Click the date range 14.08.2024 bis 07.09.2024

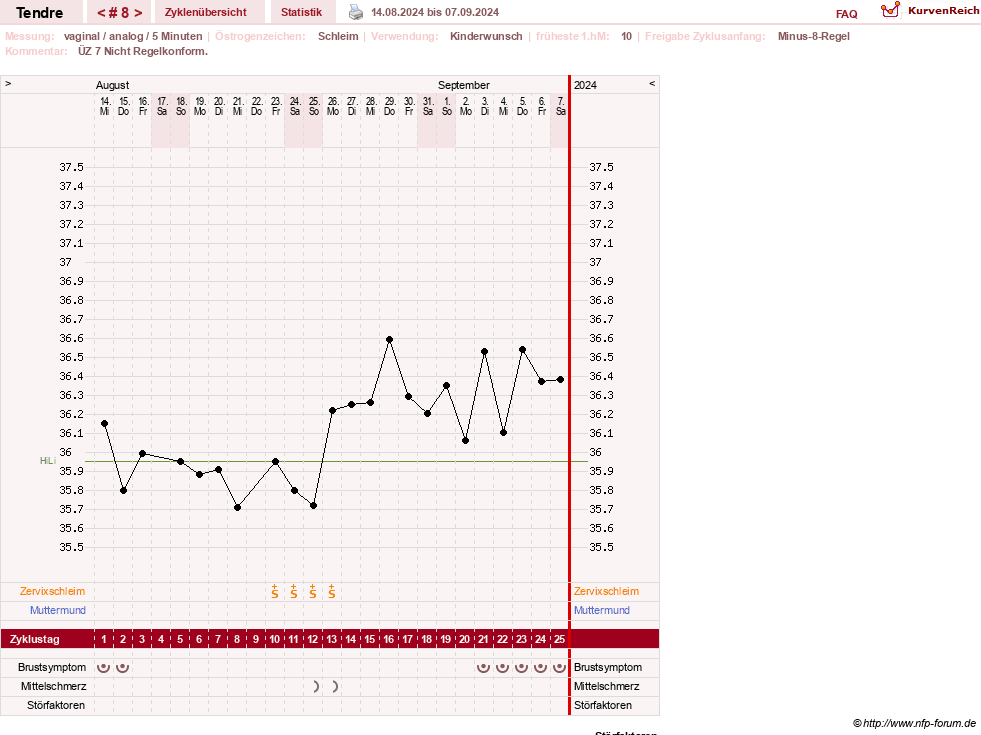point(435,13)
